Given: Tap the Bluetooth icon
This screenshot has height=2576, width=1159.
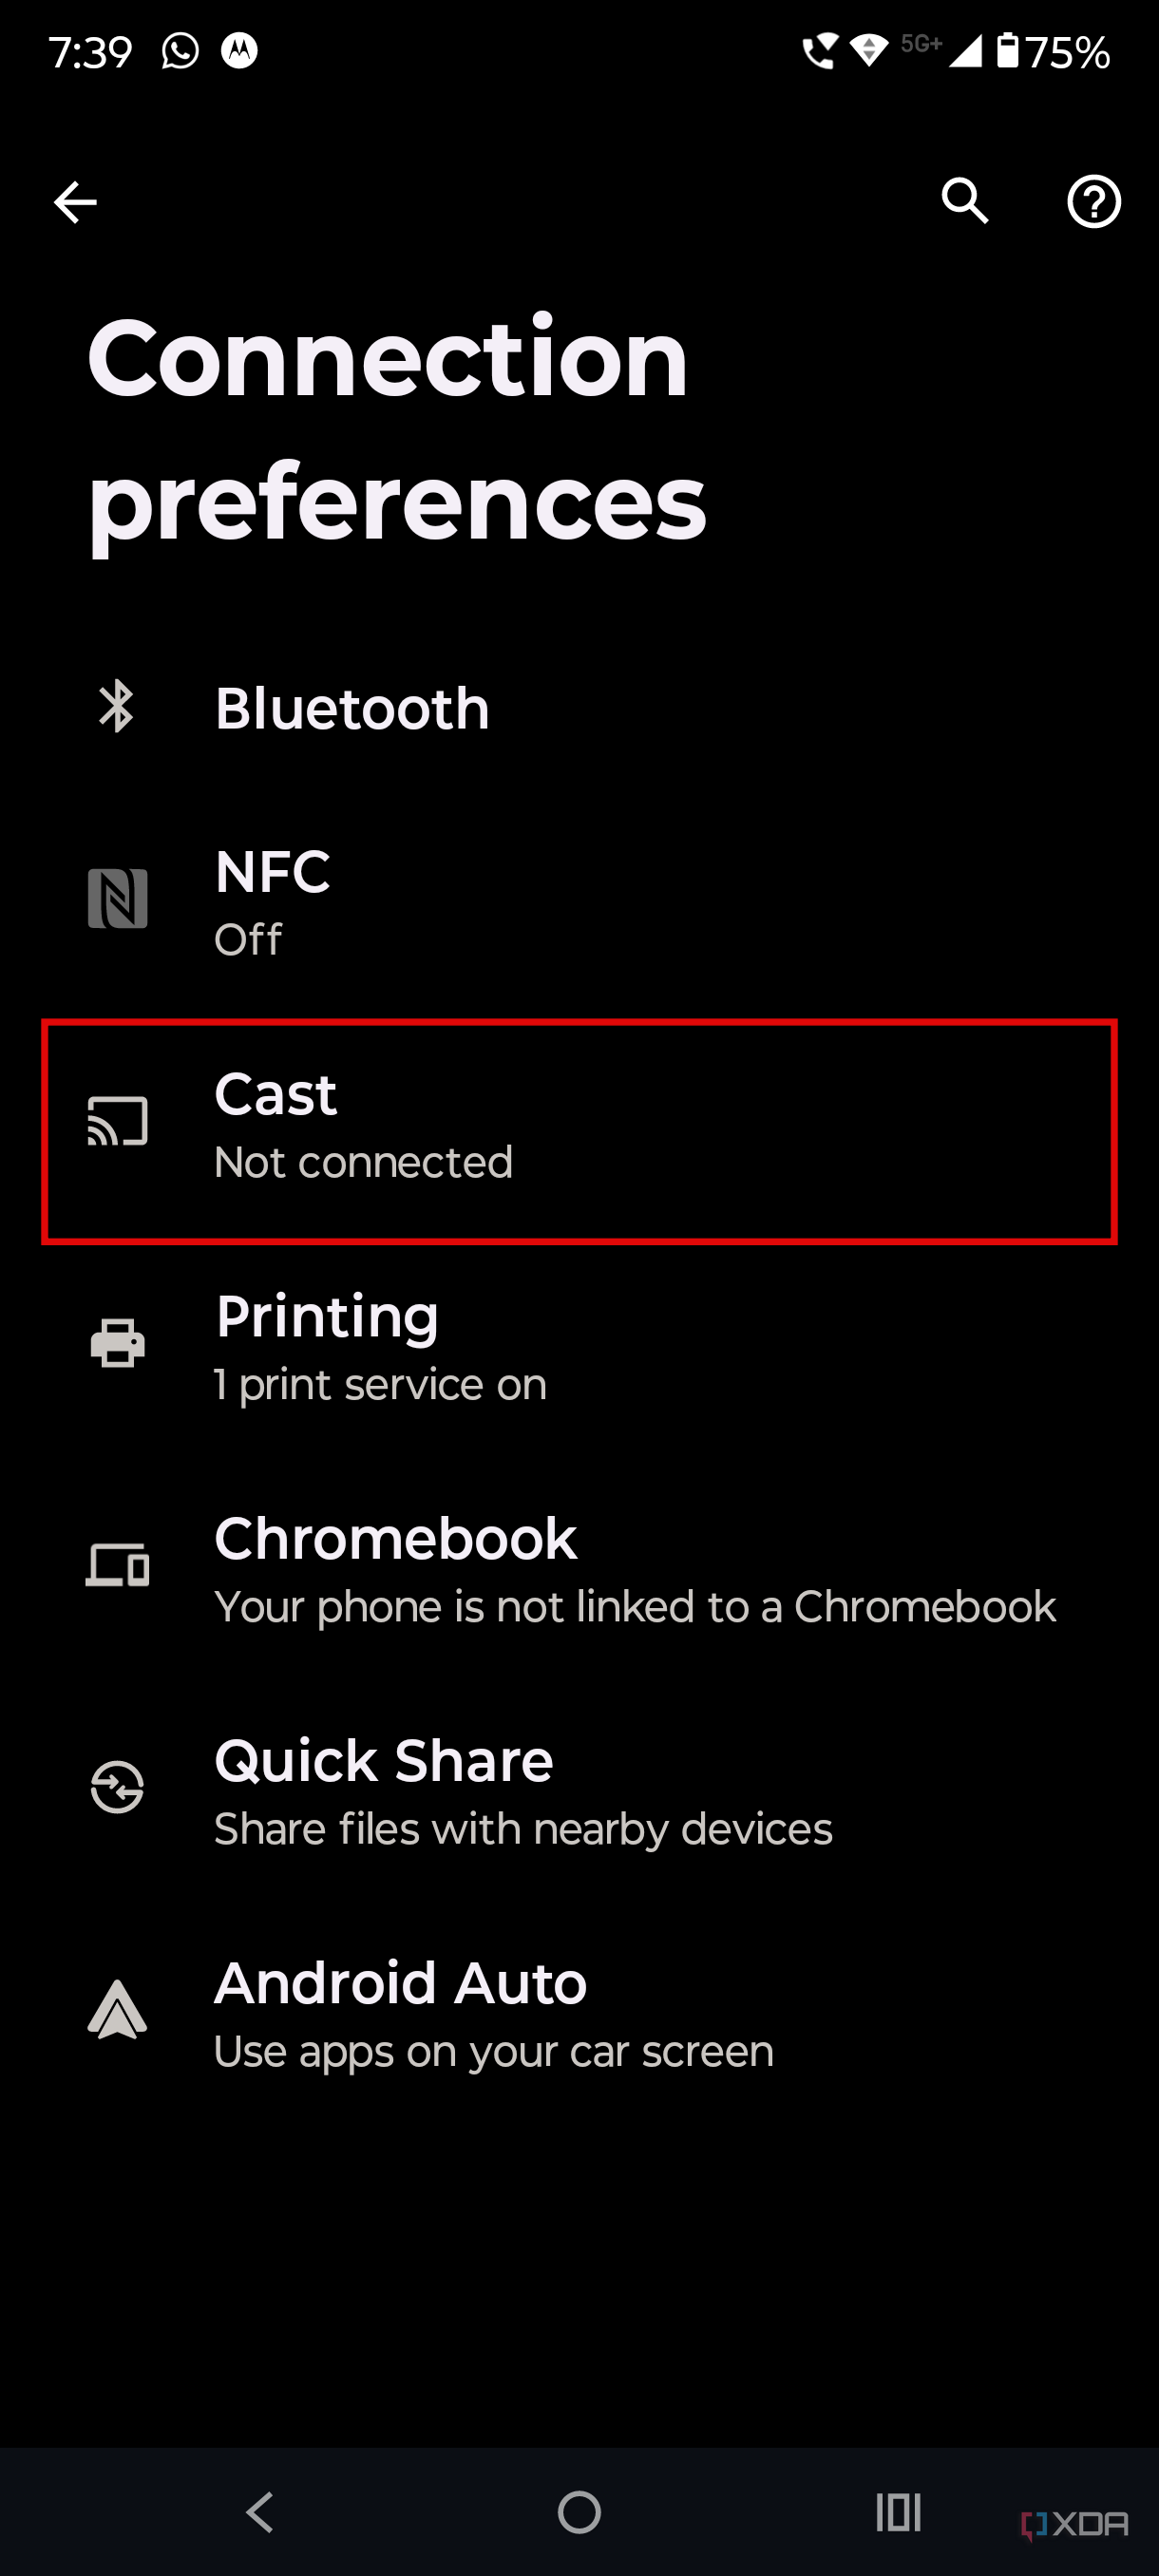Looking at the screenshot, I should tap(117, 707).
